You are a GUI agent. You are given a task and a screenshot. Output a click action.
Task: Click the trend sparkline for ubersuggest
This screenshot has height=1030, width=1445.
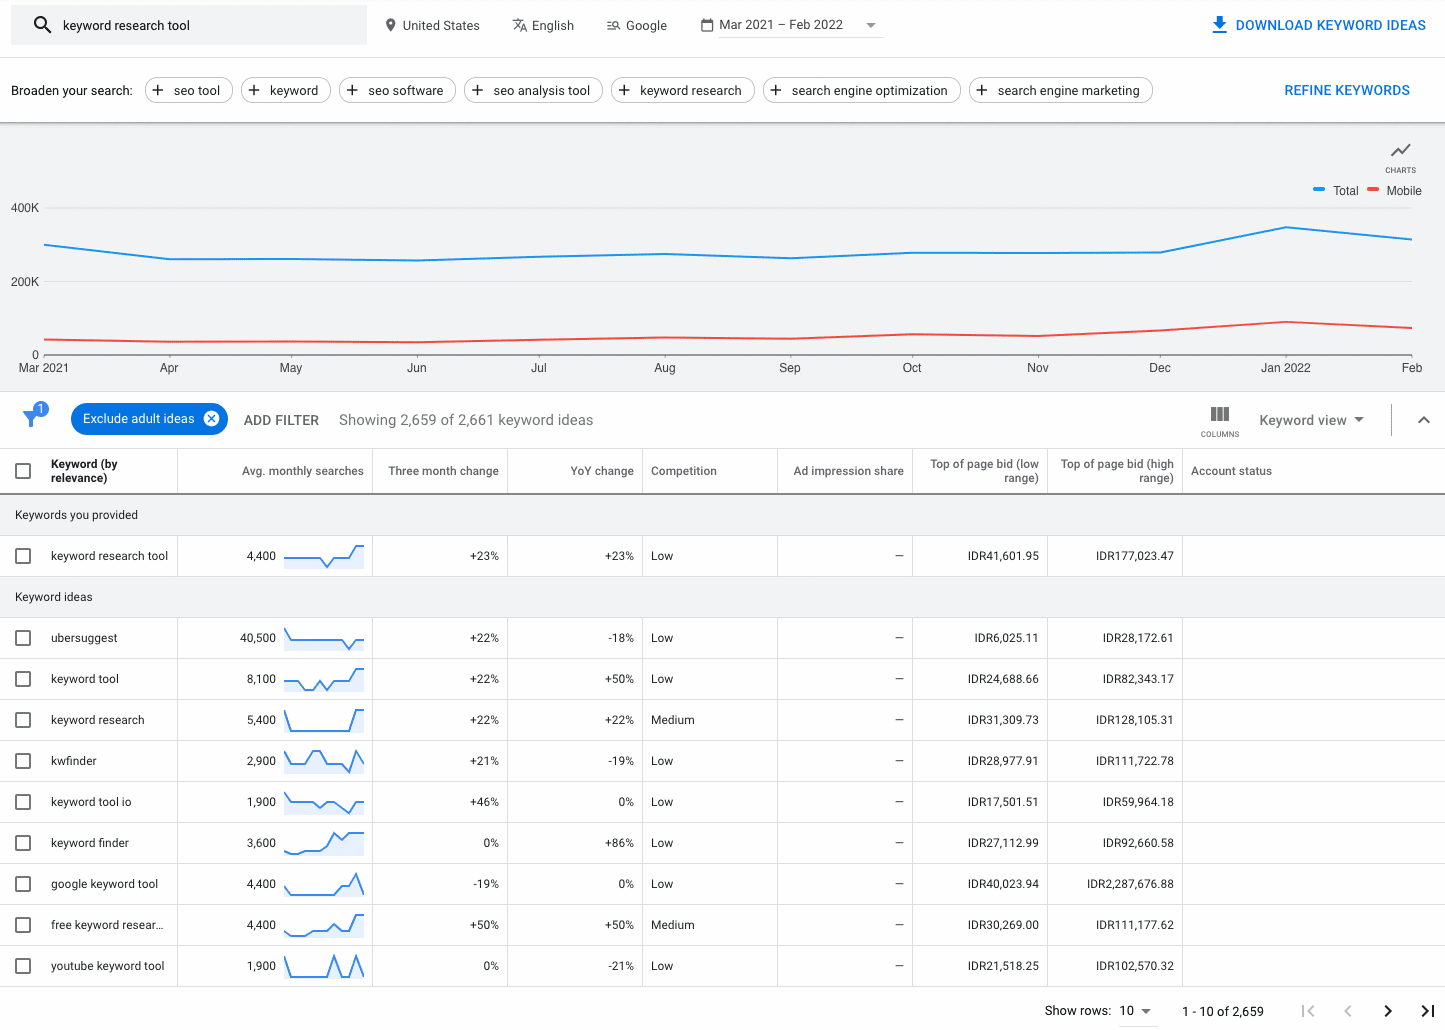pos(324,638)
